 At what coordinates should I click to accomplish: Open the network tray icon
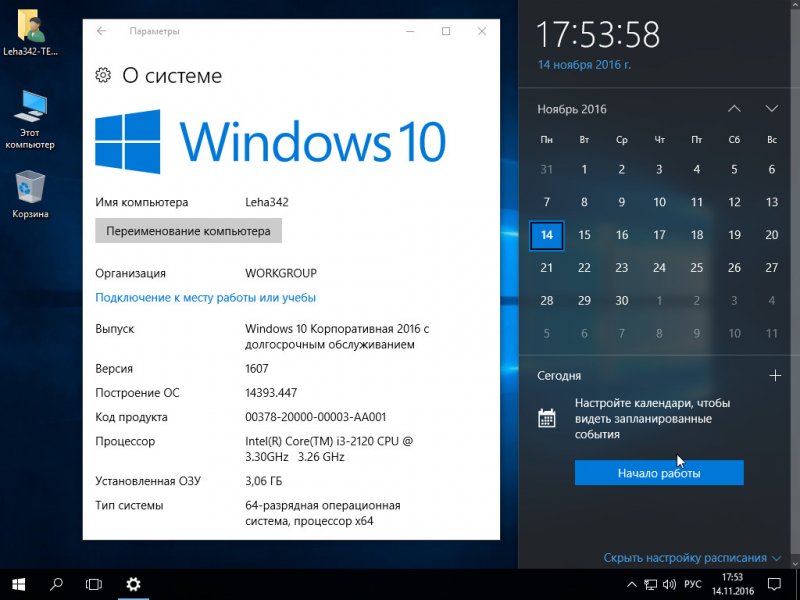651,584
